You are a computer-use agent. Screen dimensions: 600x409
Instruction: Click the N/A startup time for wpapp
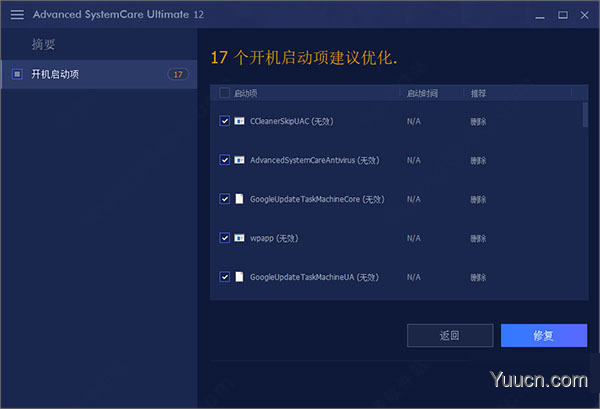(414, 238)
